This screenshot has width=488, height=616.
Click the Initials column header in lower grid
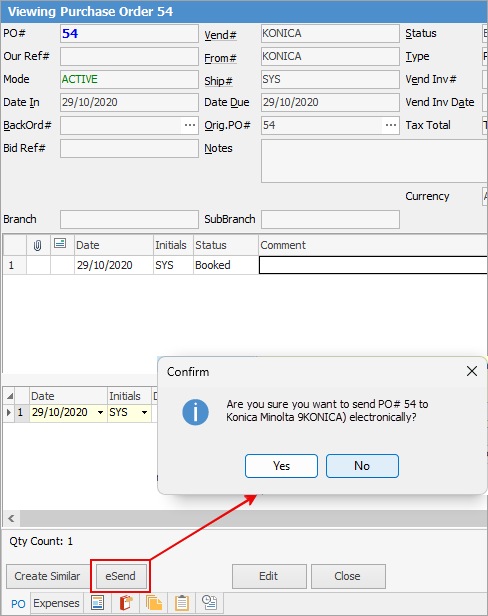coord(129,396)
